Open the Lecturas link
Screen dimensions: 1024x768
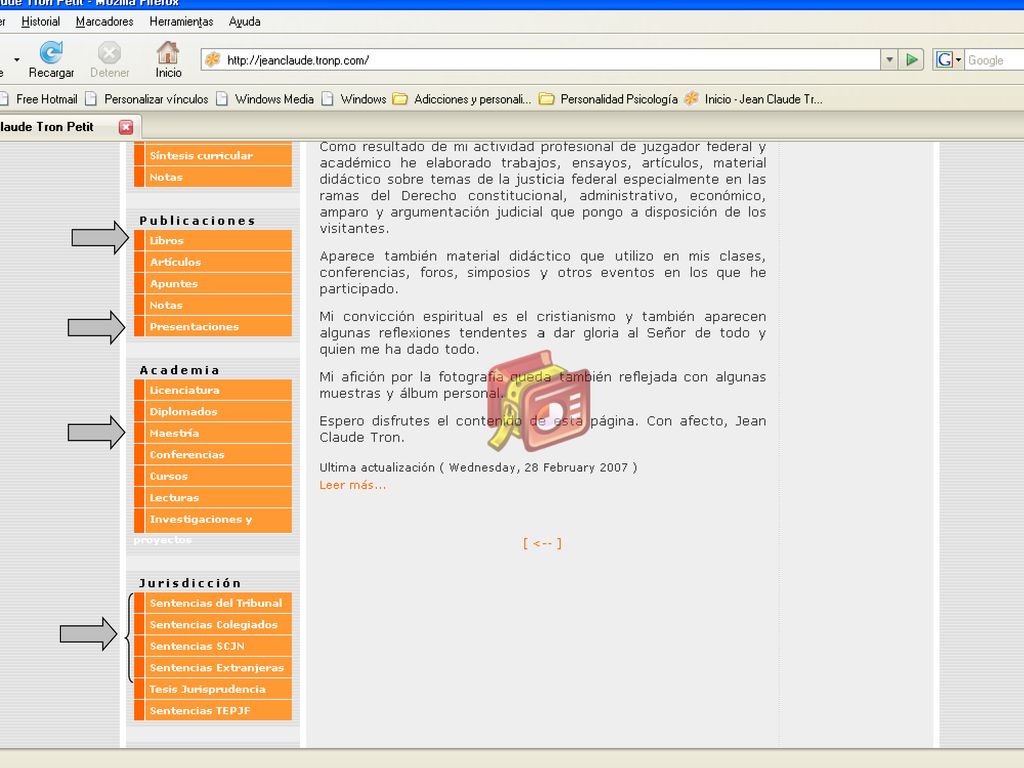pos(213,498)
